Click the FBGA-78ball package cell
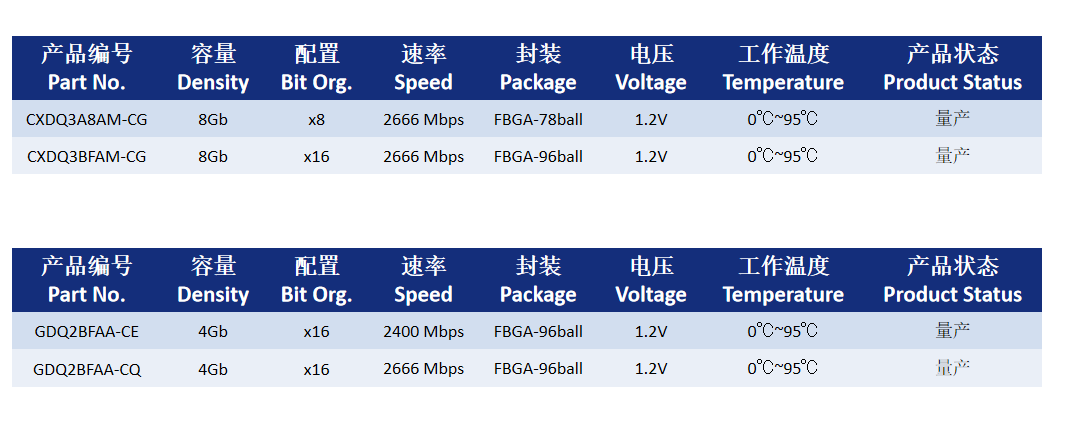The image size is (1067, 422). pos(538,120)
